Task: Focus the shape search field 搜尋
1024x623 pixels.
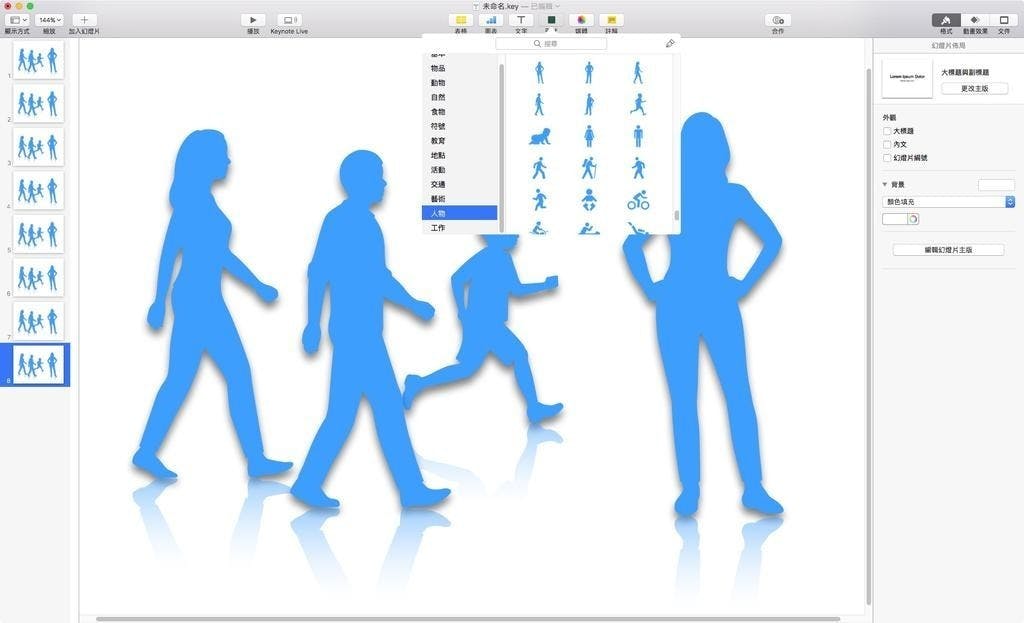Action: coord(551,44)
